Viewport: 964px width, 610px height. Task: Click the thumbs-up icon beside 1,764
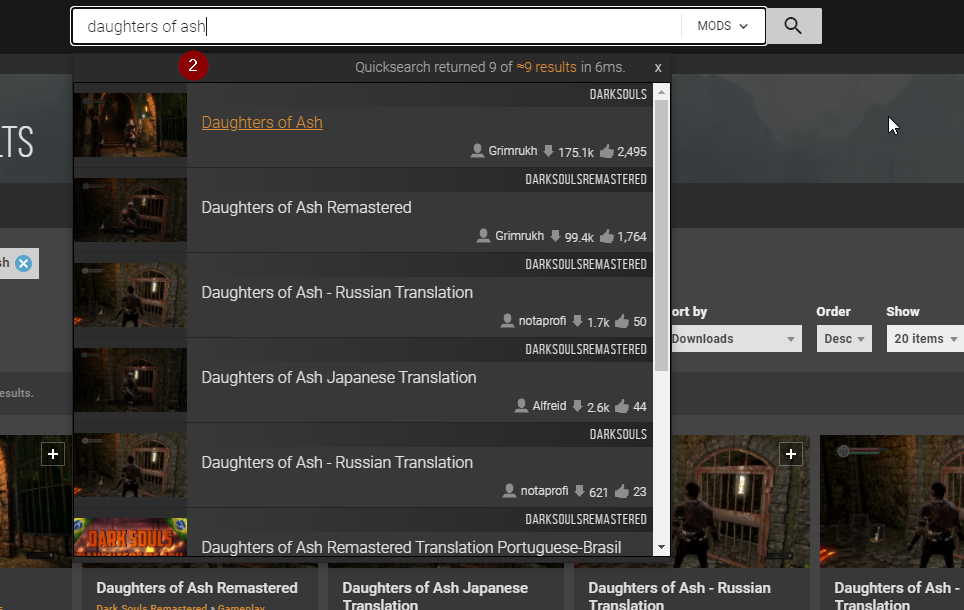[607, 236]
